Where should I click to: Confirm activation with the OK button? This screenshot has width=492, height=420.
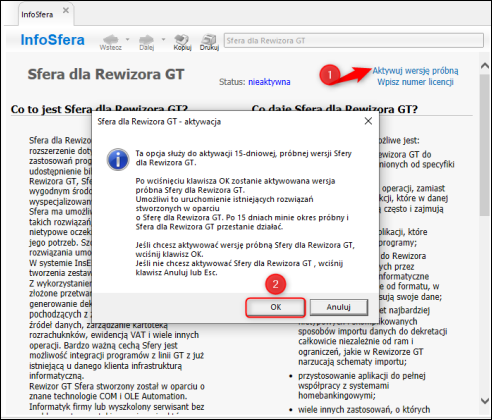click(x=275, y=307)
